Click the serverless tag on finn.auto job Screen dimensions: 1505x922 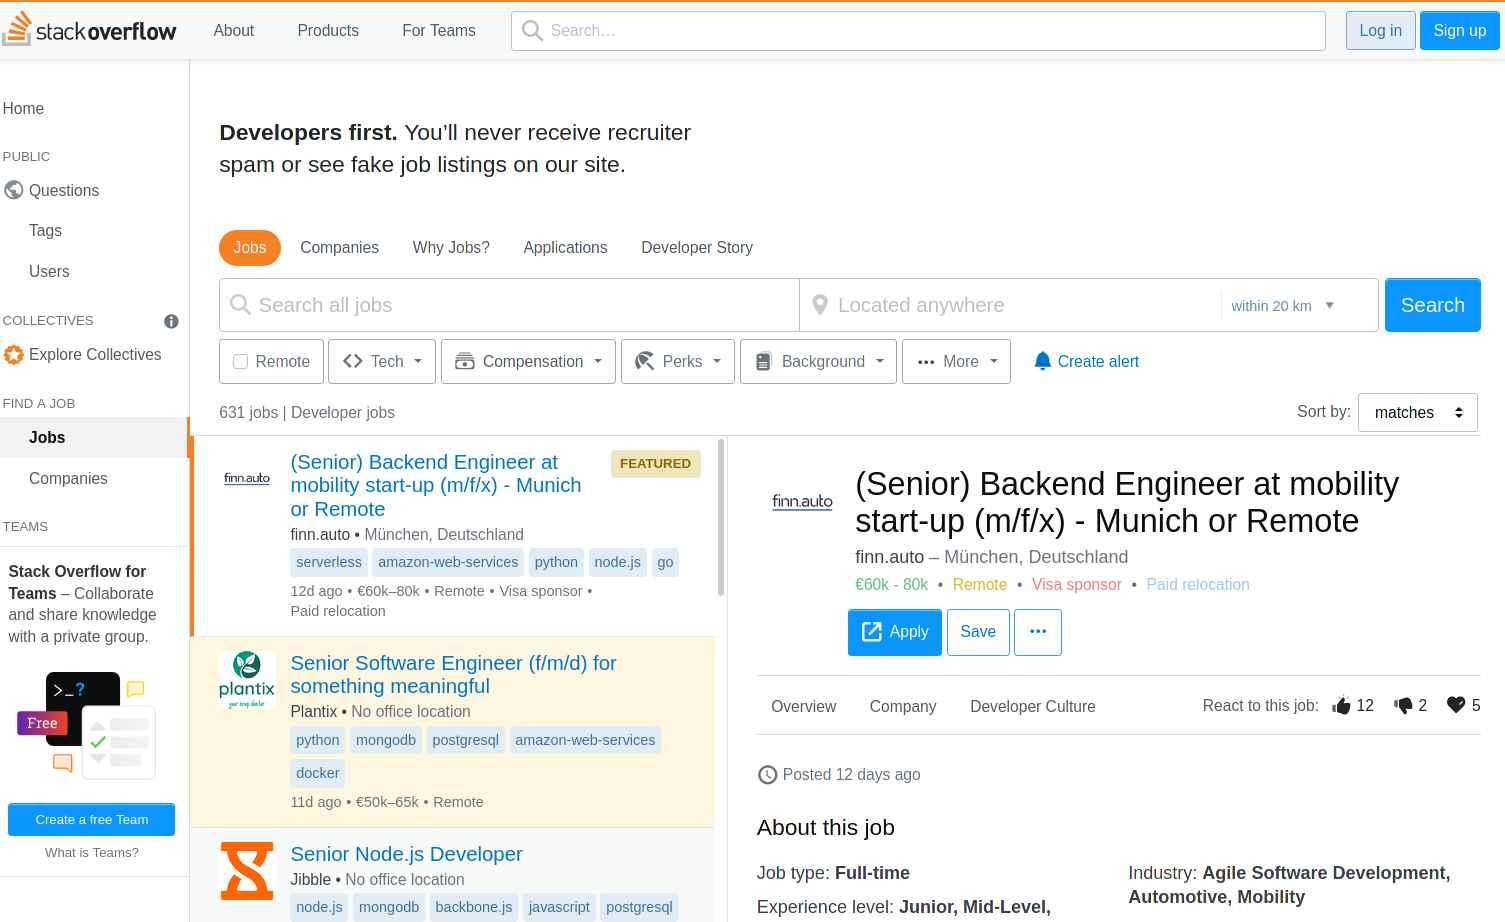(329, 563)
